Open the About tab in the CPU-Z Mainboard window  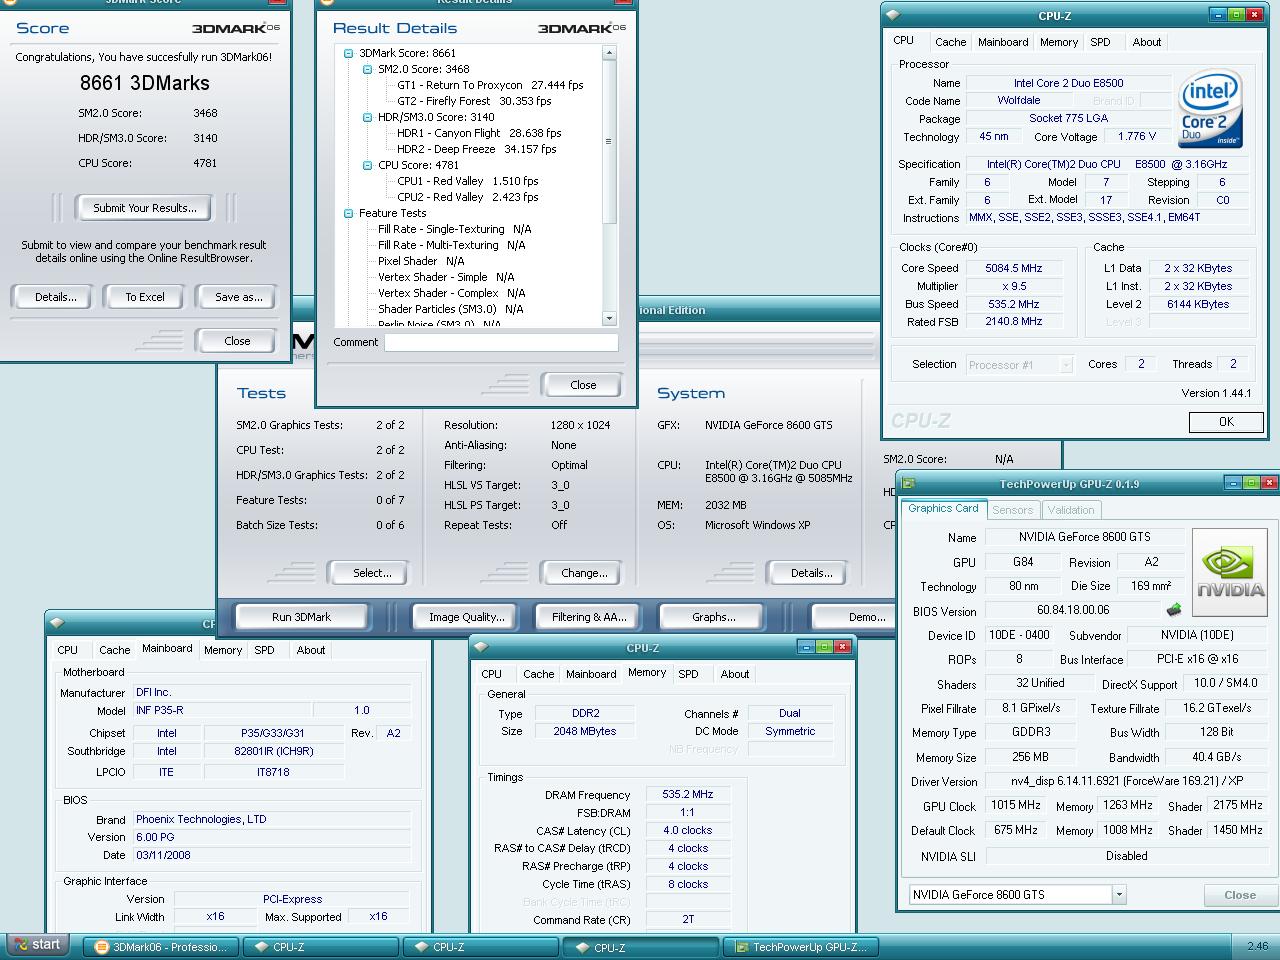point(311,650)
